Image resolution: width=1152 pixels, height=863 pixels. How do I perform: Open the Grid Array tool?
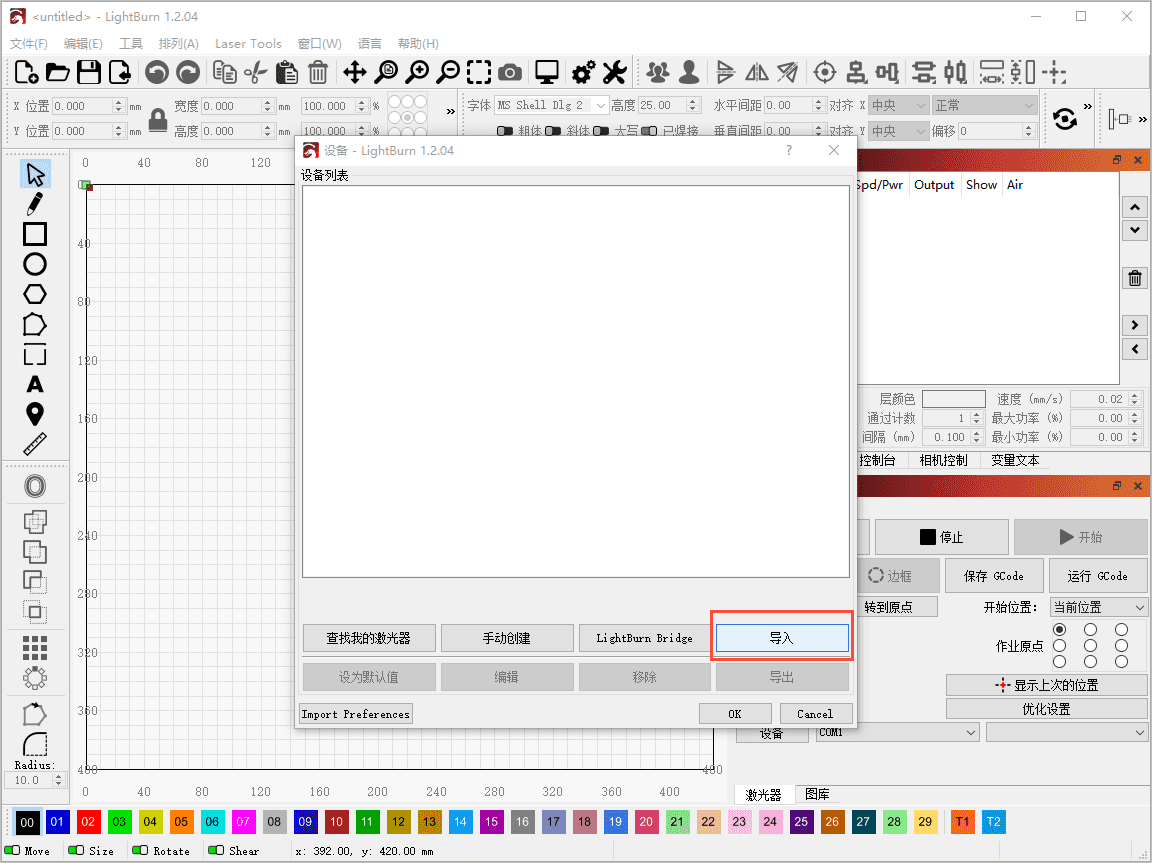pyautogui.click(x=35, y=647)
